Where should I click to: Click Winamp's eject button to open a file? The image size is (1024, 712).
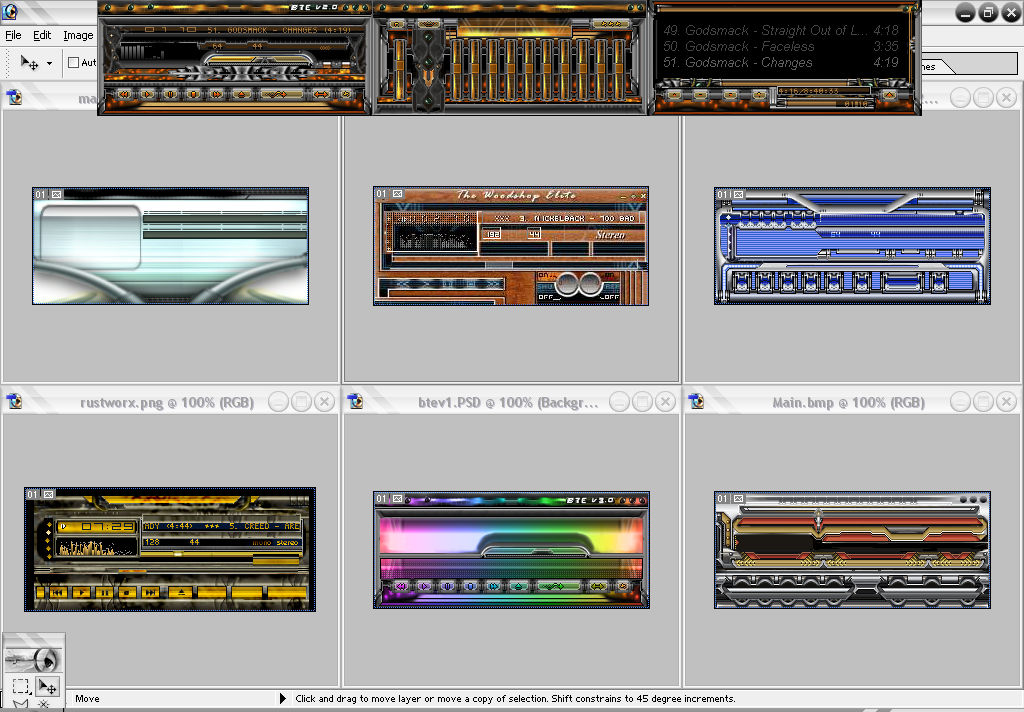[x=242, y=95]
